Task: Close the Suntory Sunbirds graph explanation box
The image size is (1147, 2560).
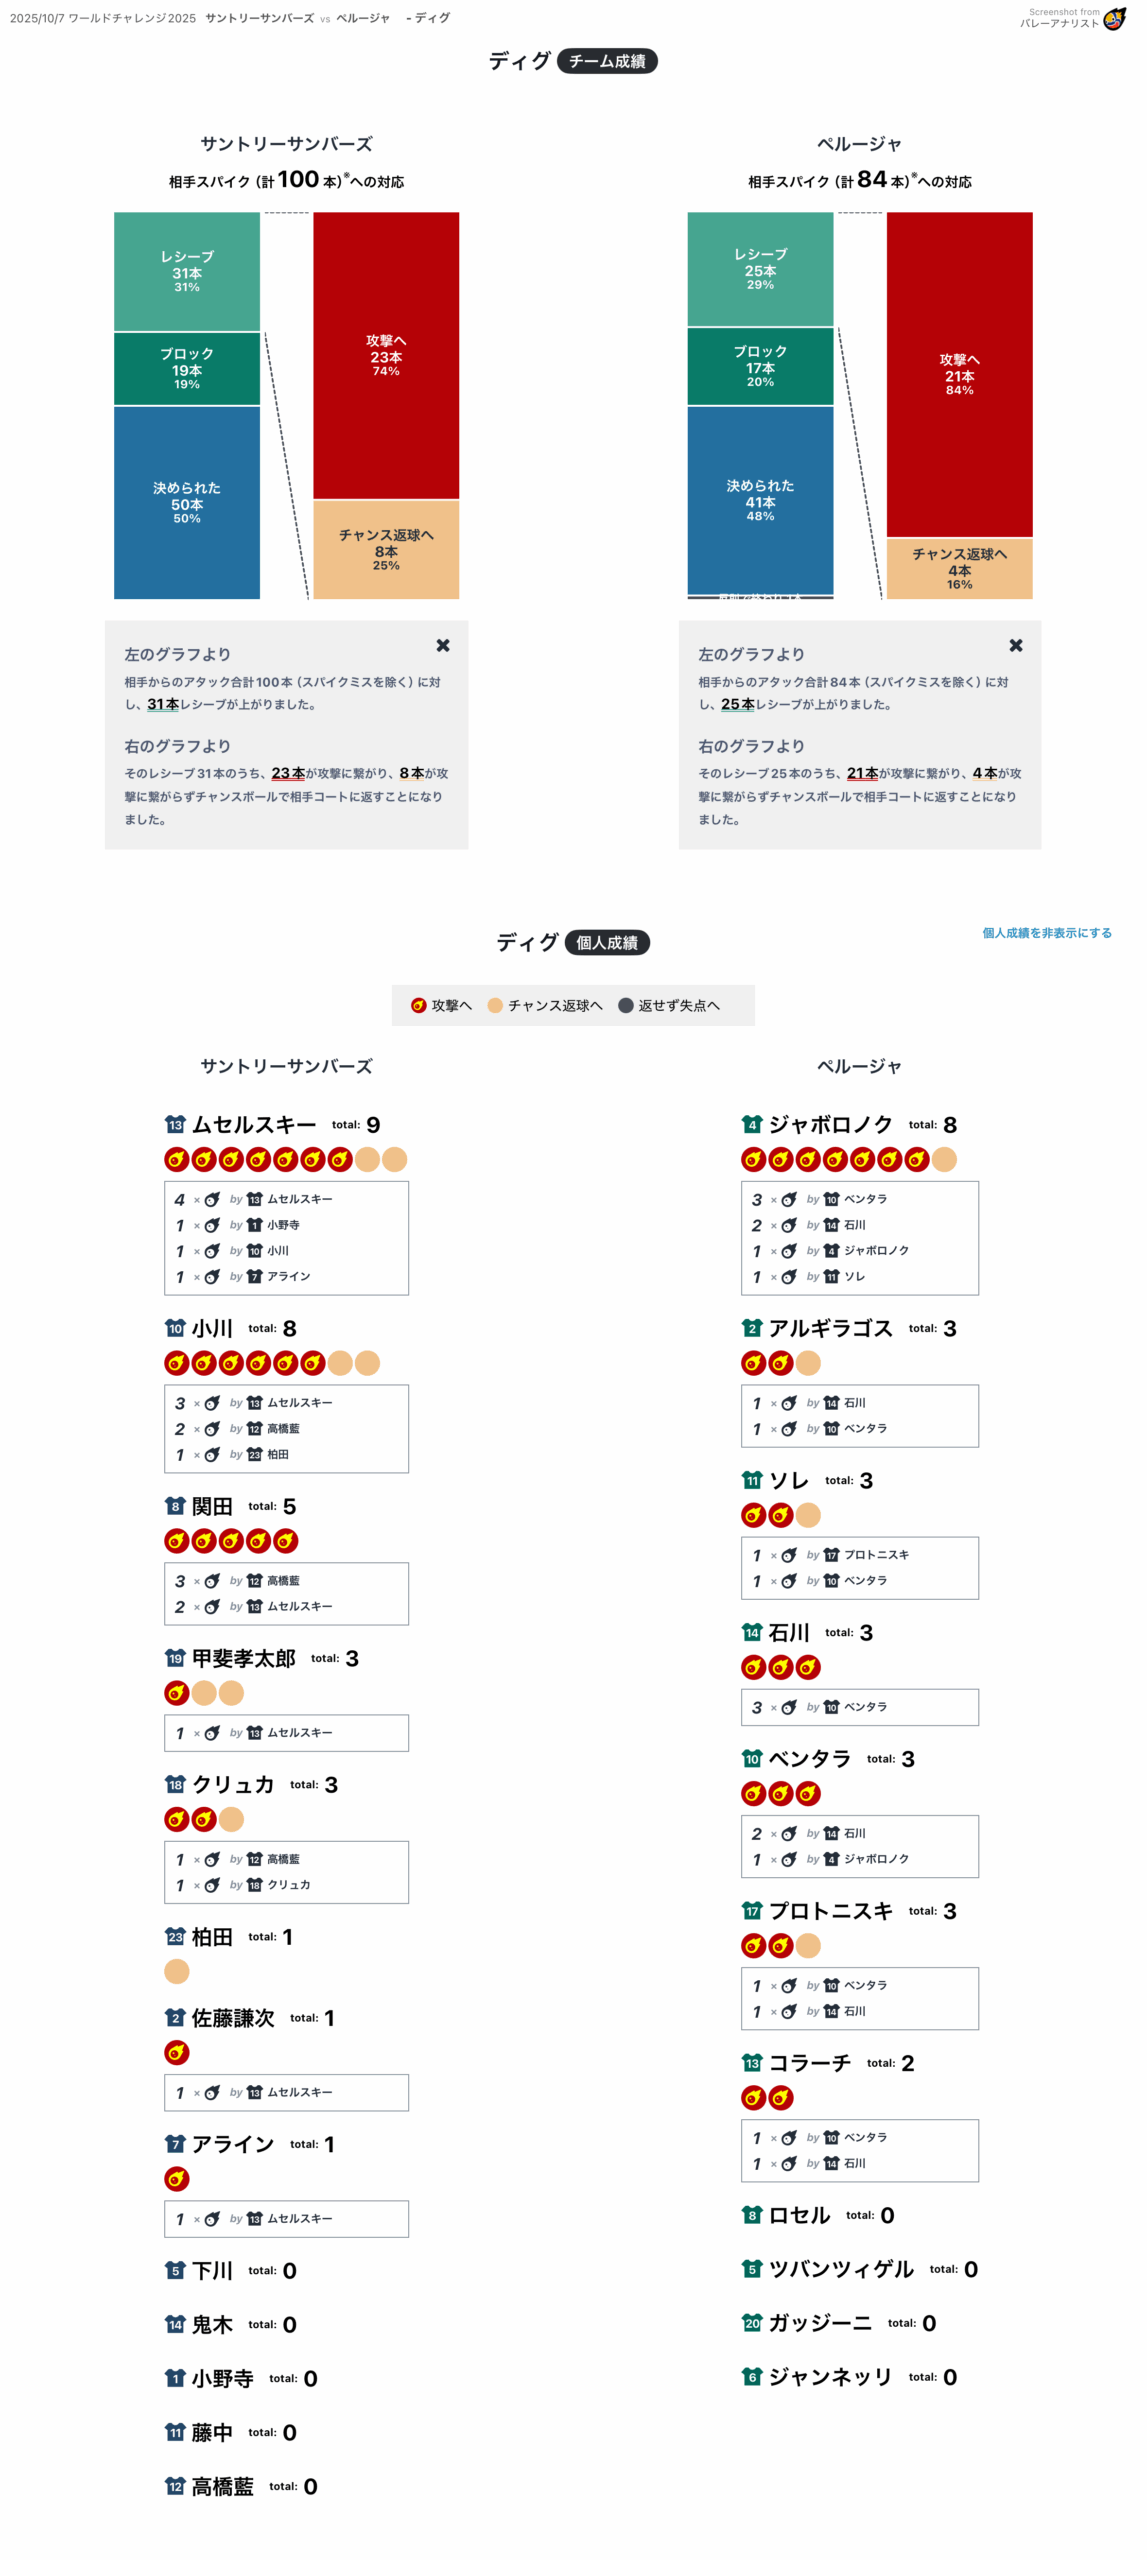Action: pos(443,646)
